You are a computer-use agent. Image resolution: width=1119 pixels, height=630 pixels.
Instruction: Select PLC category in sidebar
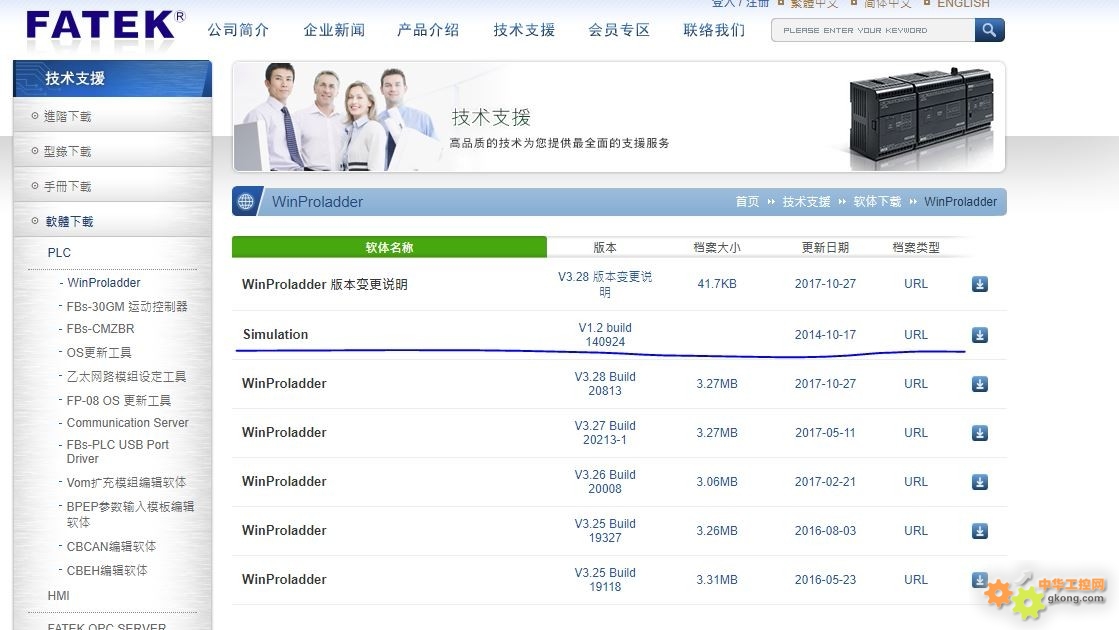(x=59, y=253)
